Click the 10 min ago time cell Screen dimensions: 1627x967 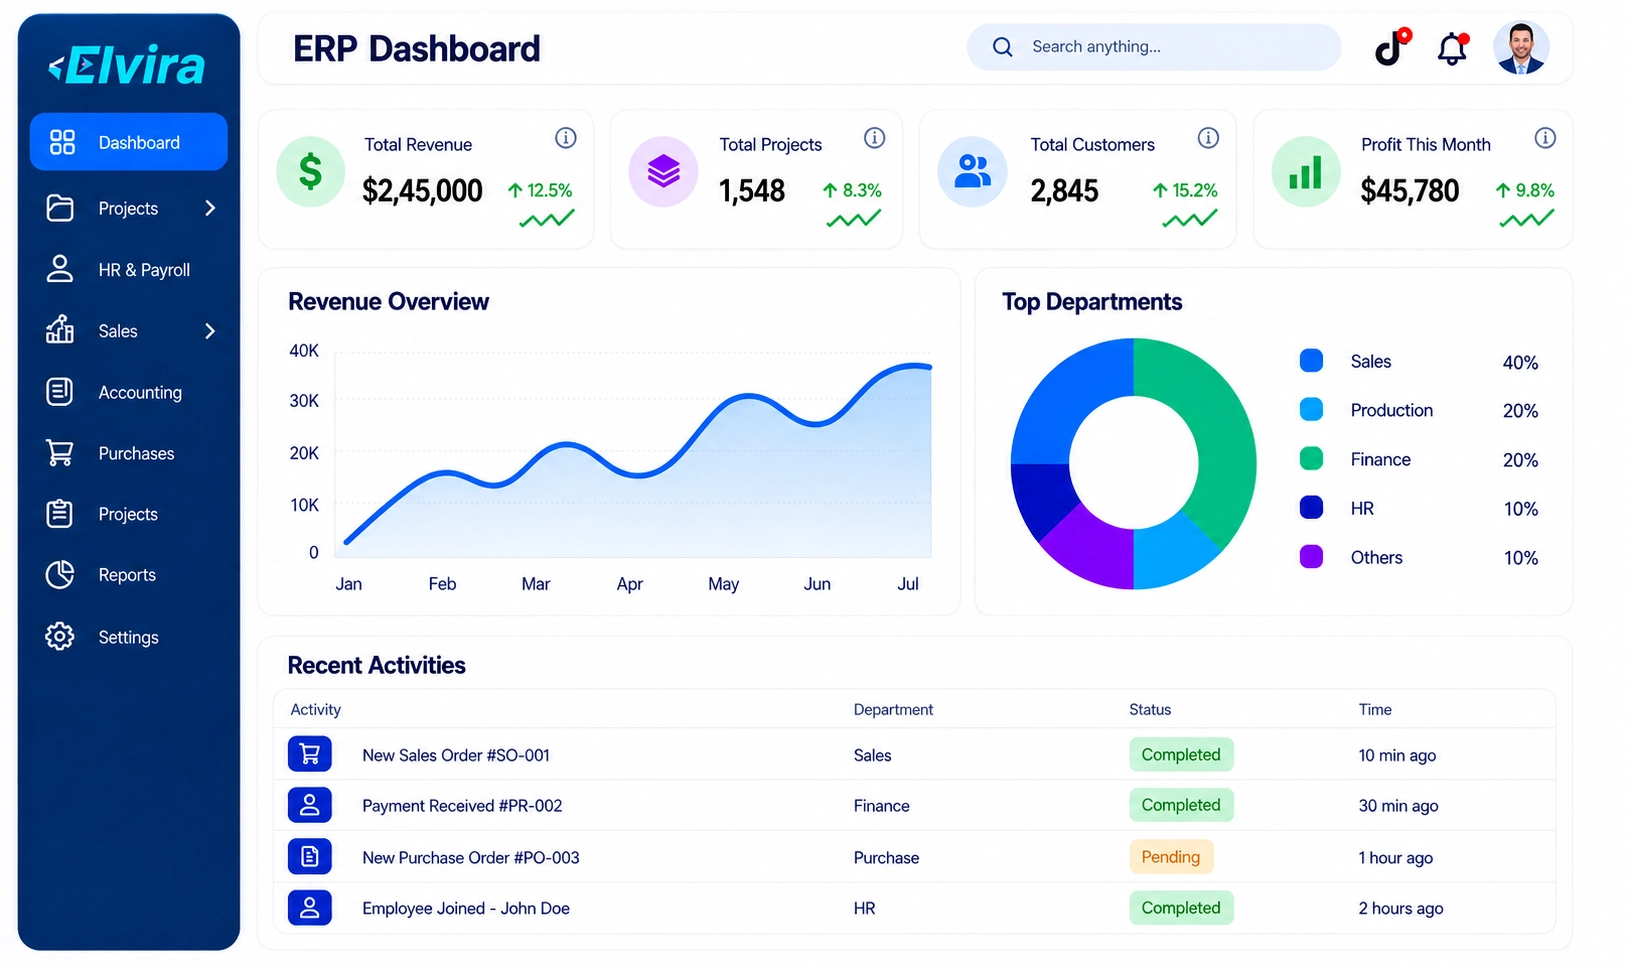tap(1397, 755)
